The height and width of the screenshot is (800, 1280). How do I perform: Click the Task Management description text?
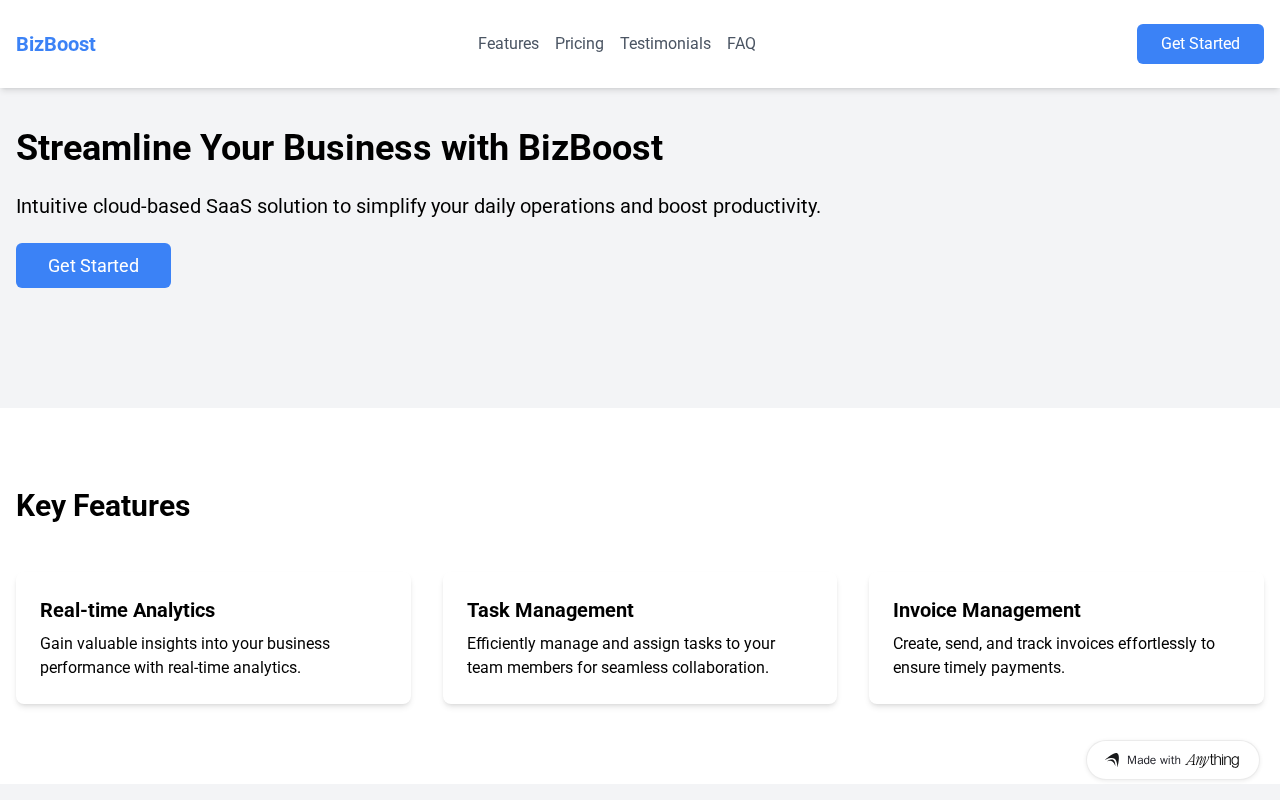tap(620, 655)
